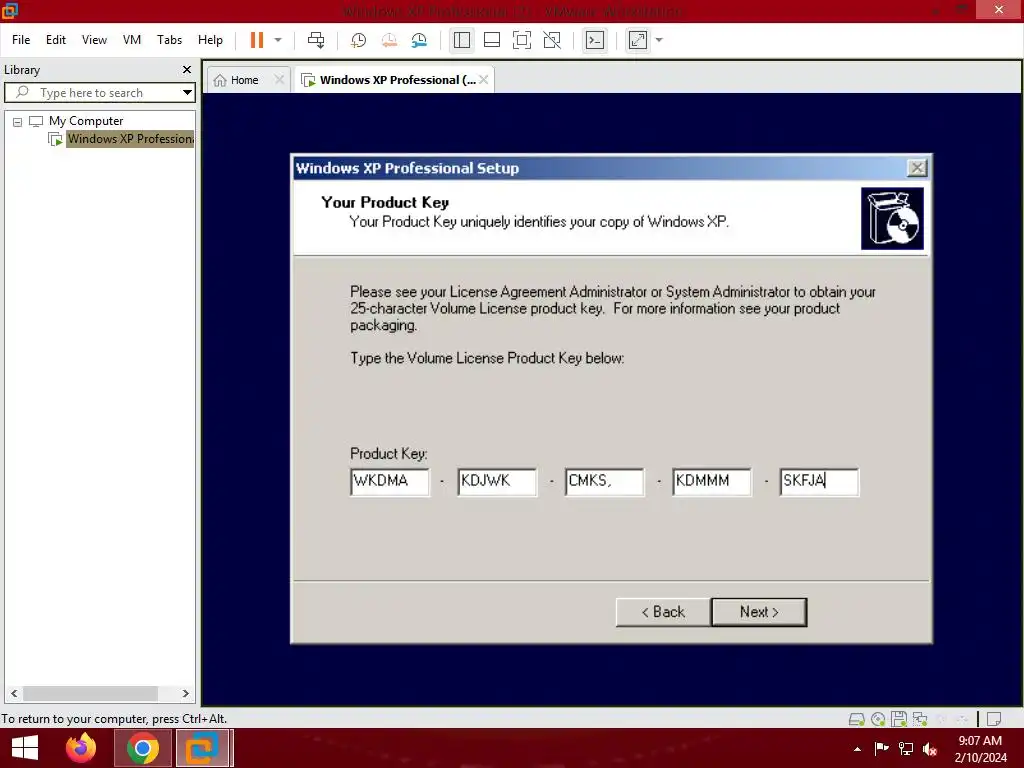Click the Library horizontal scrollbar thumb
Viewport: 1024px width, 768px height.
point(90,694)
